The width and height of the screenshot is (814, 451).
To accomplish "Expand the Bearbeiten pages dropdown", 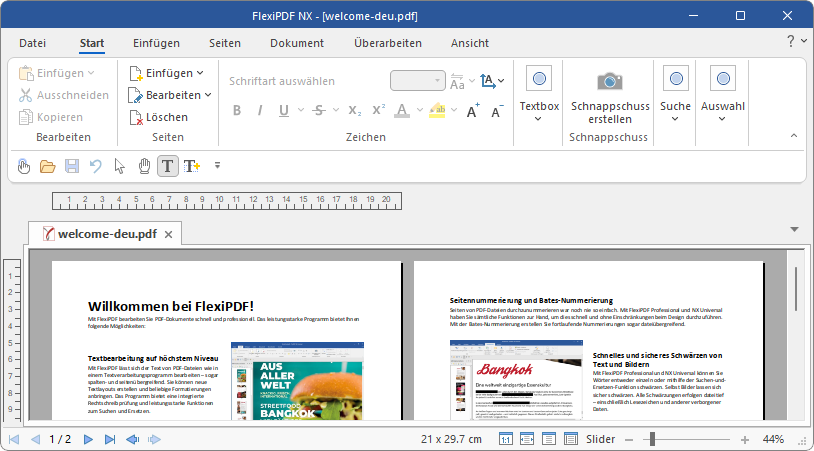I will (x=171, y=95).
